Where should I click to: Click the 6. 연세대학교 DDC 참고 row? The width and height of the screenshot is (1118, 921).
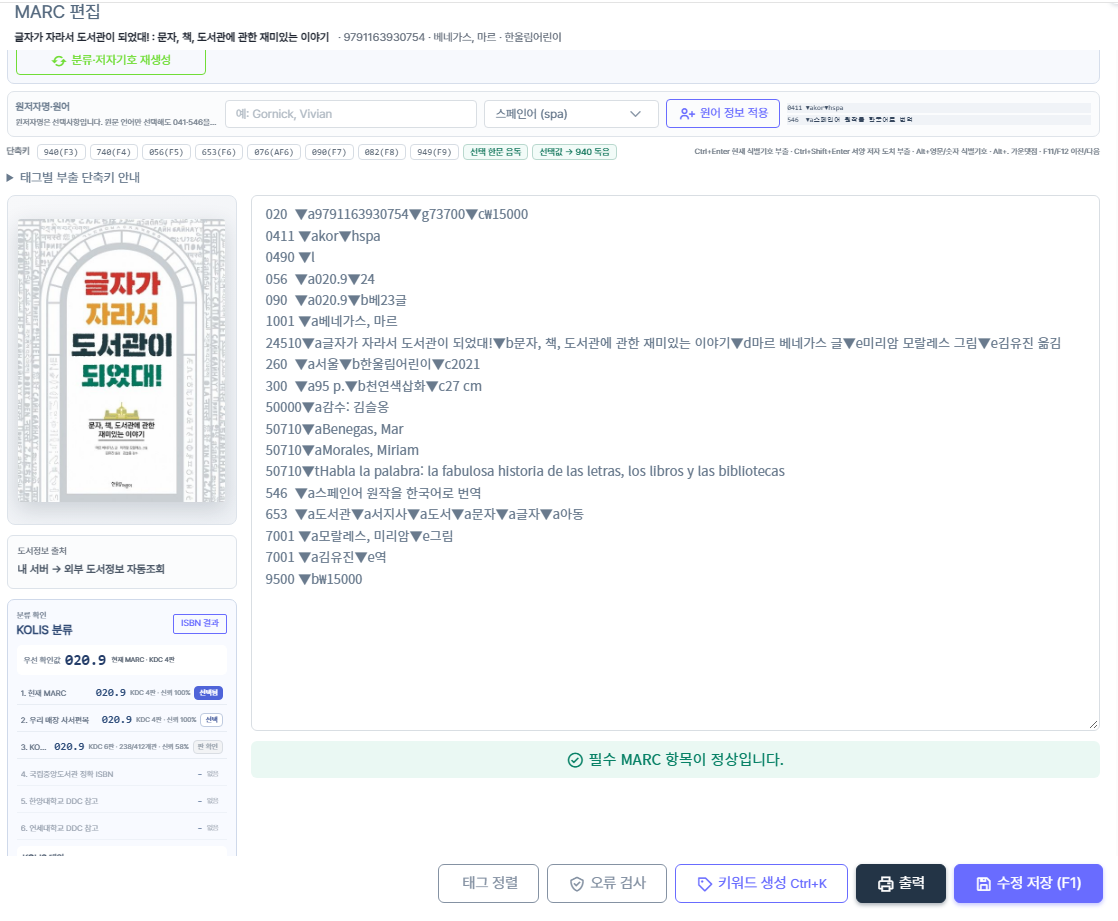coord(120,828)
